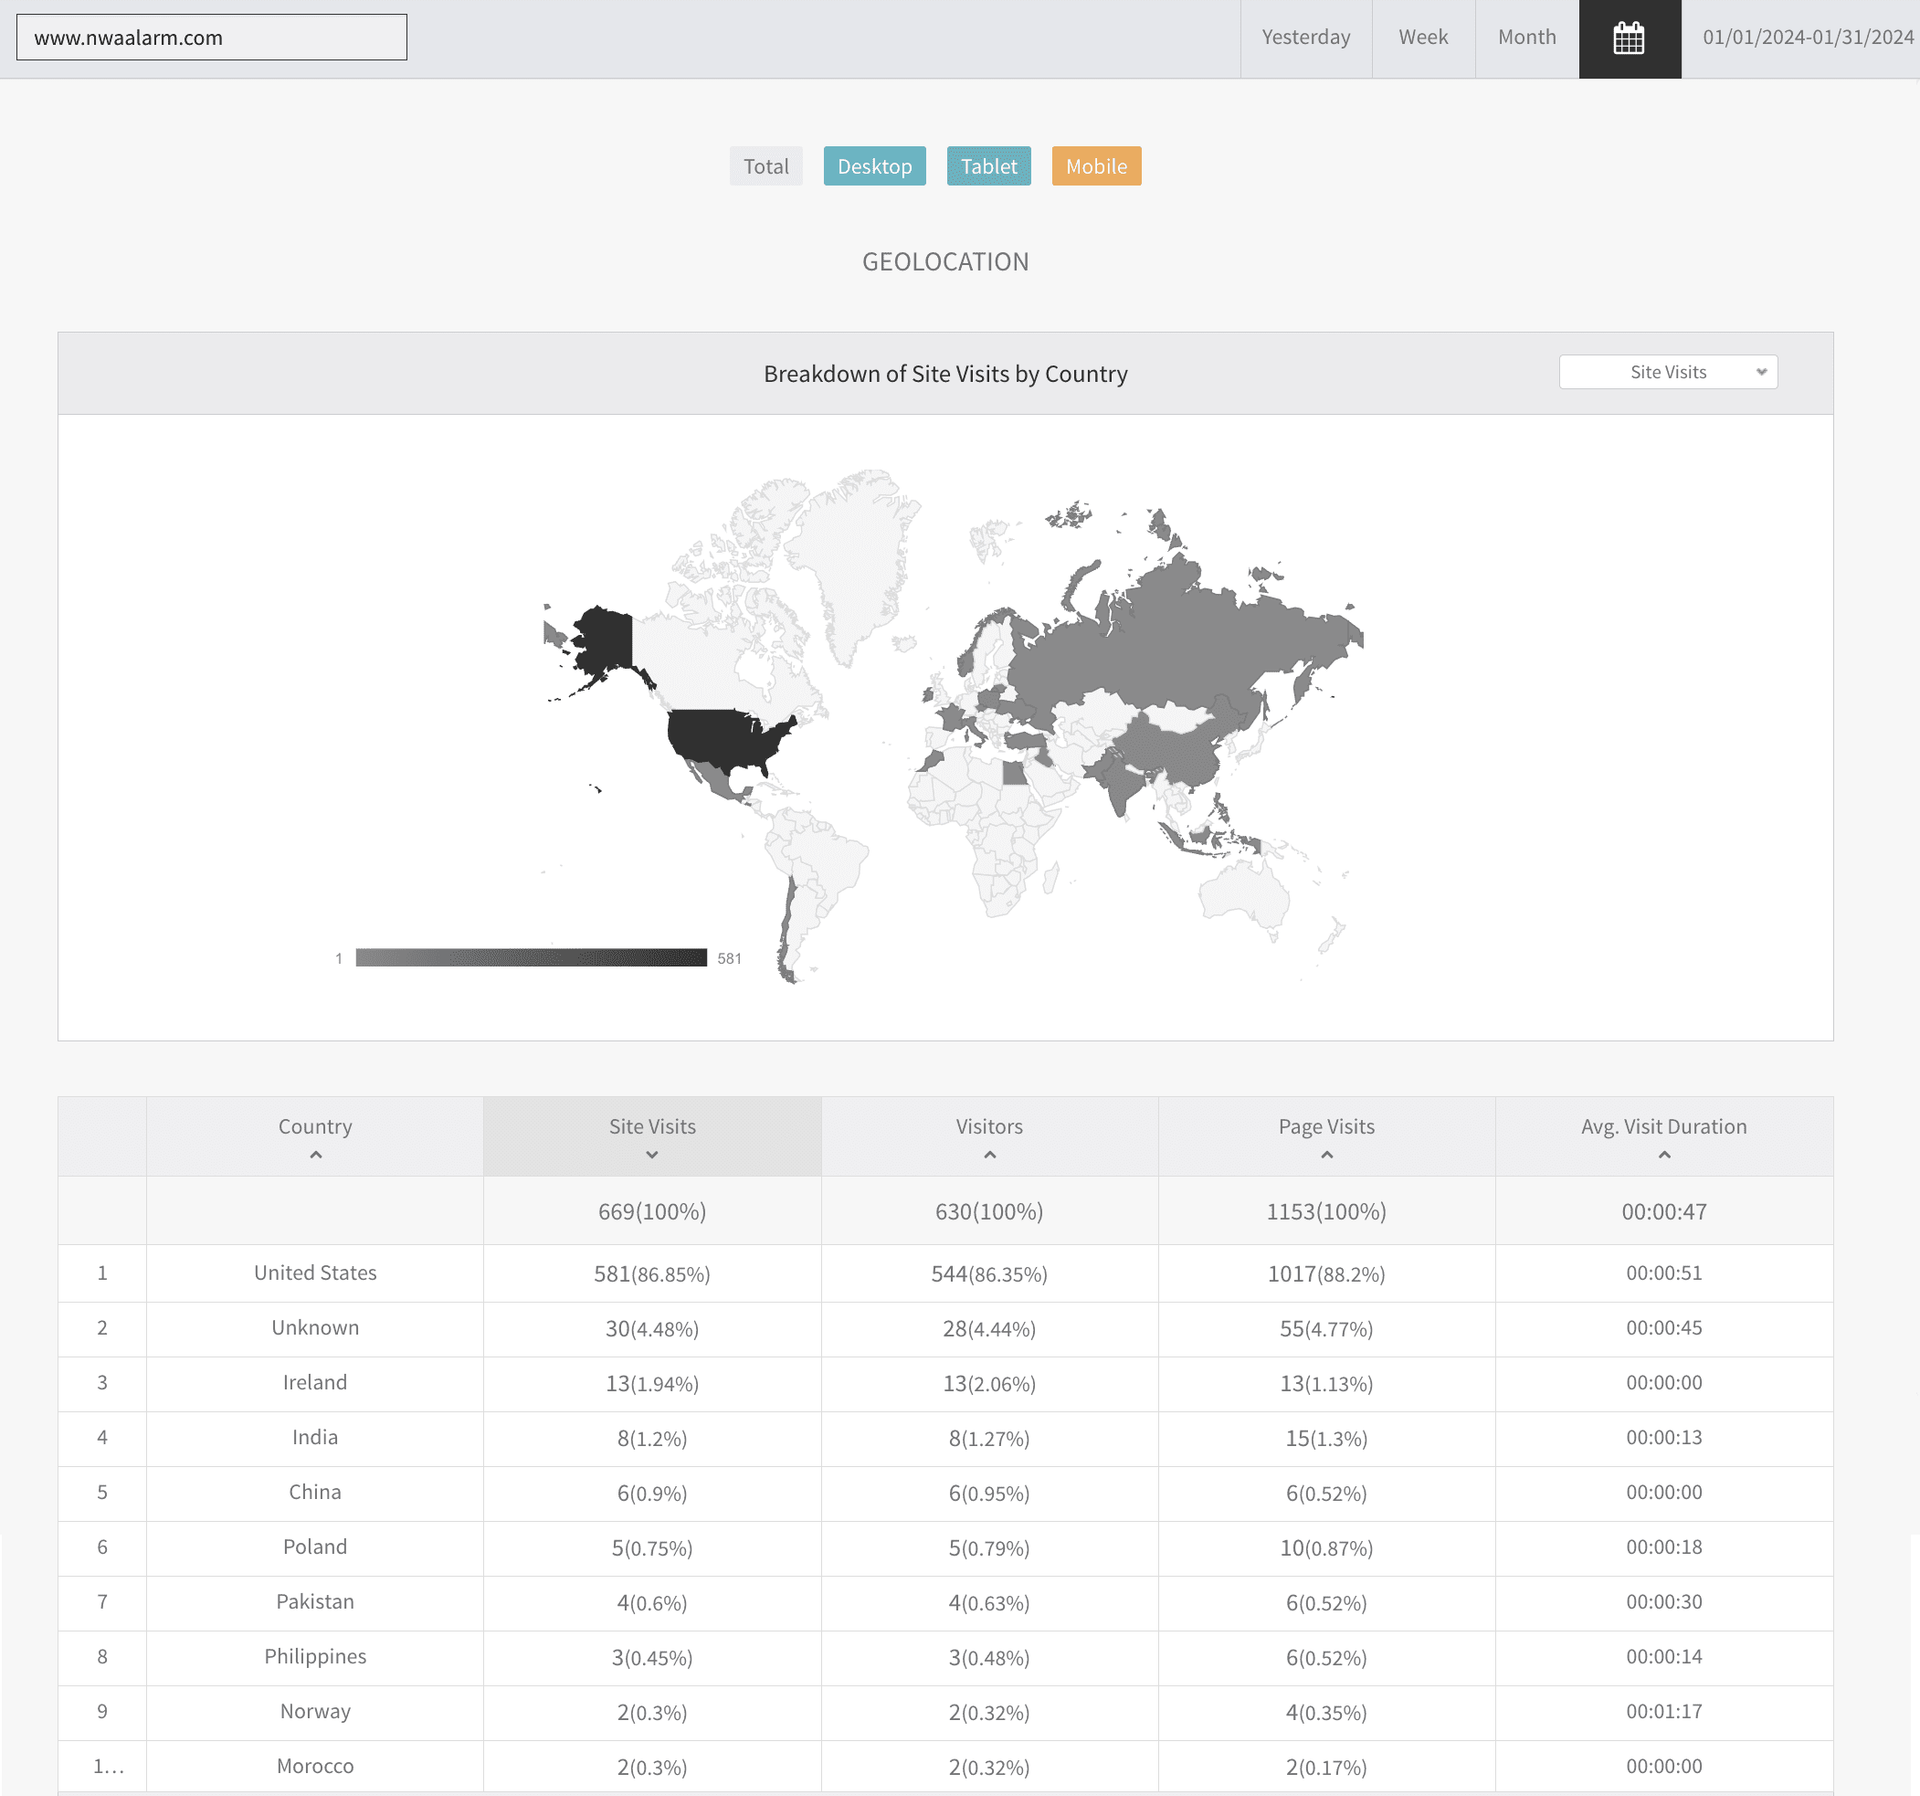Click the Country column sort arrow

click(315, 1155)
